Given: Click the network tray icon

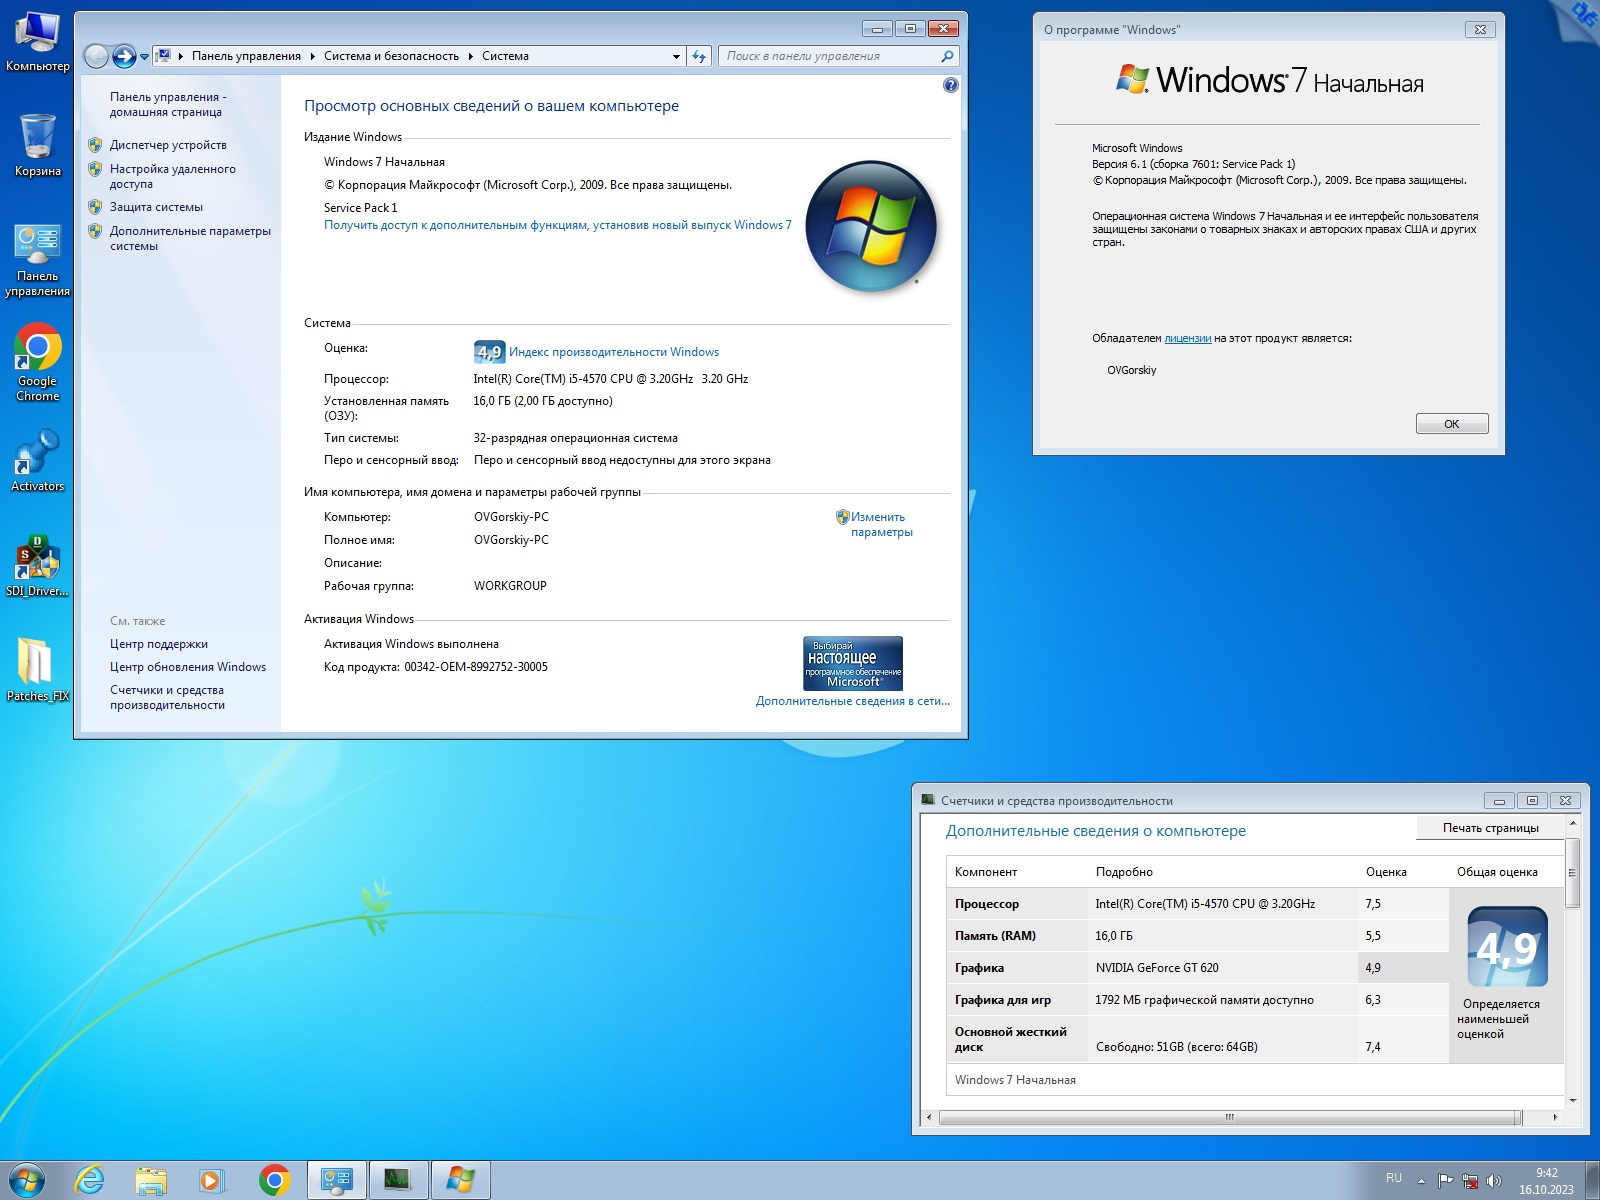Looking at the screenshot, I should tap(1470, 1181).
